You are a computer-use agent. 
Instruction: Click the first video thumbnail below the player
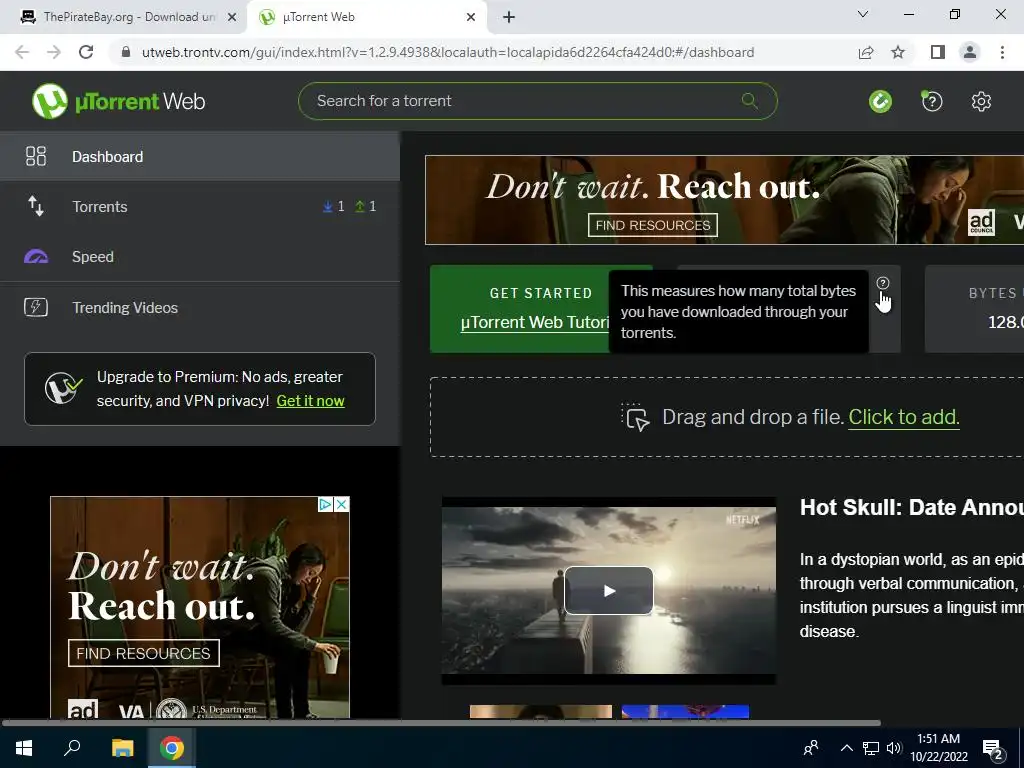pos(541,711)
